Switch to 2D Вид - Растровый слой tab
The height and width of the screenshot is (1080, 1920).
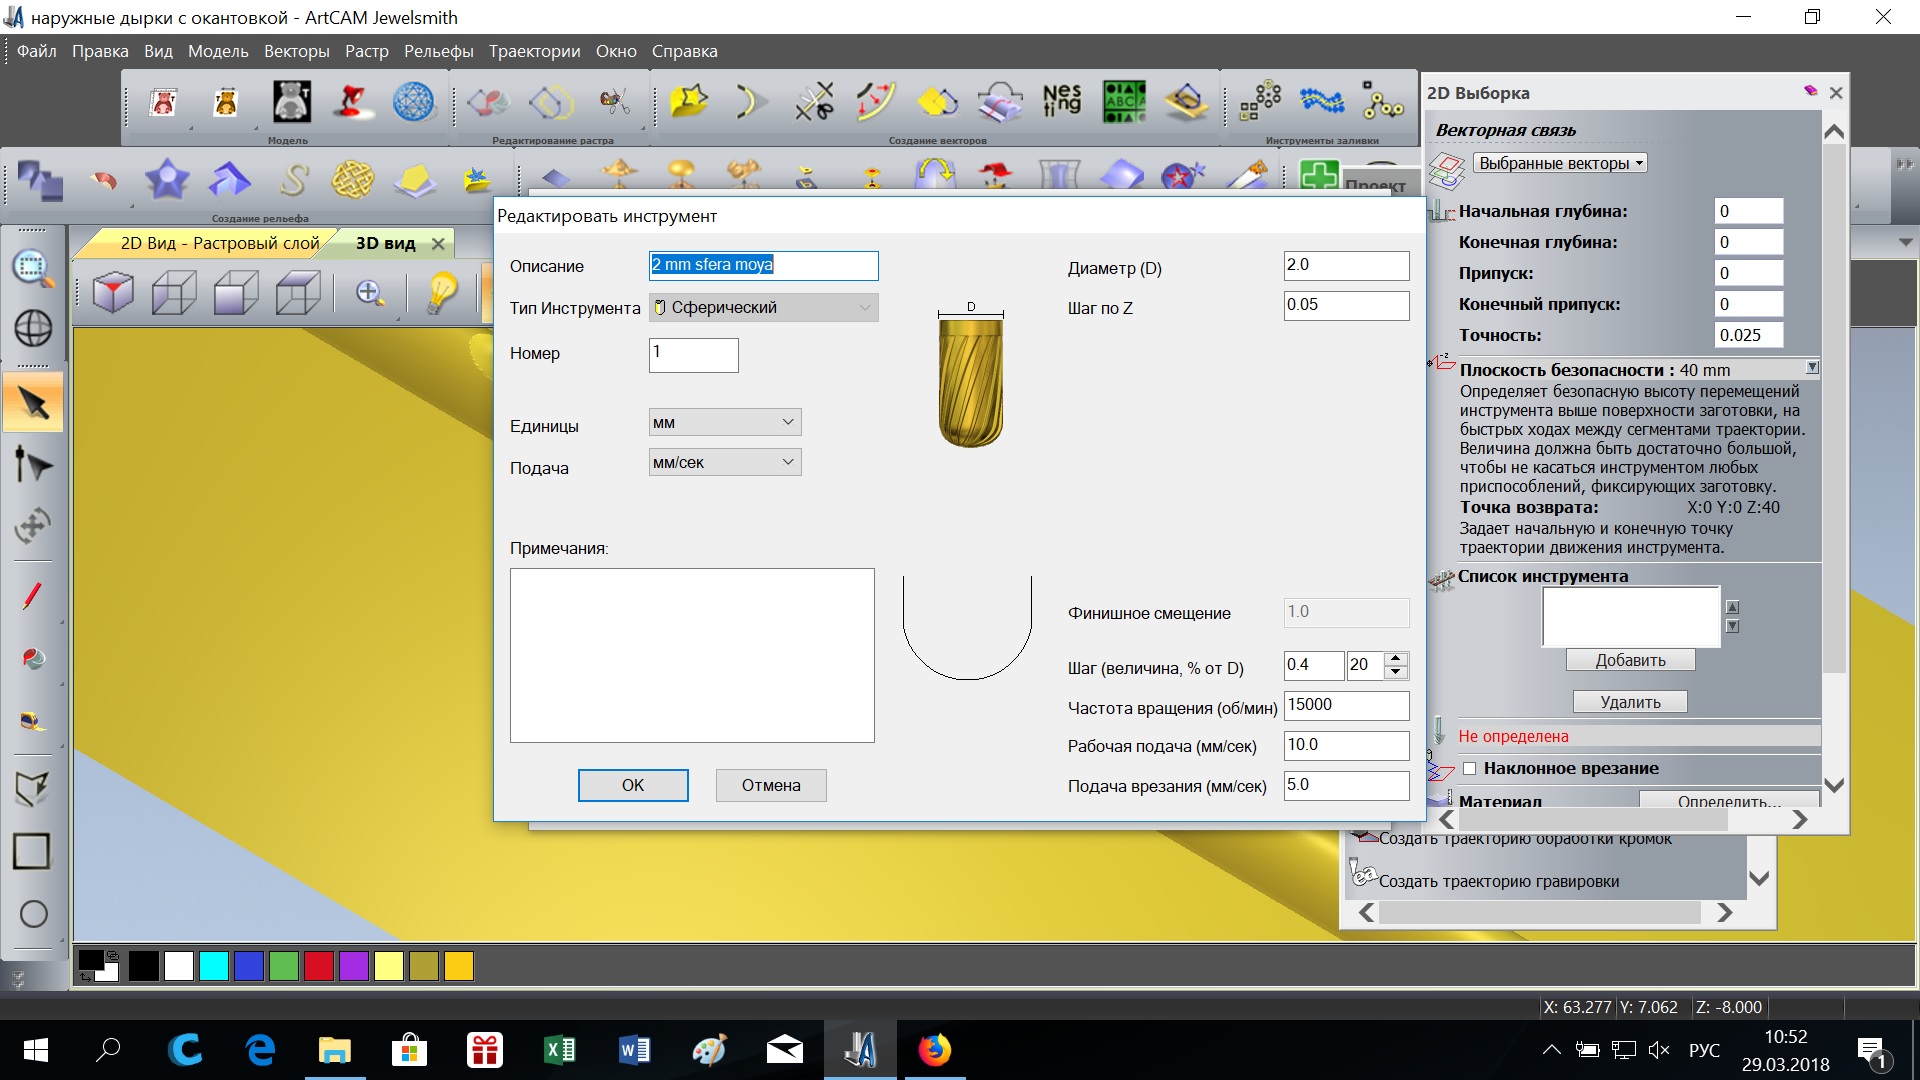coord(219,243)
